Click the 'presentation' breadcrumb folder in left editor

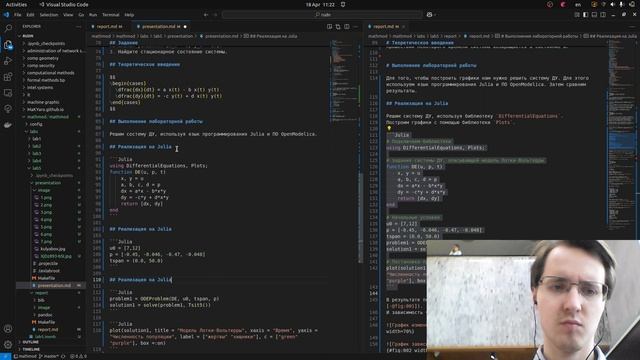click(180, 36)
